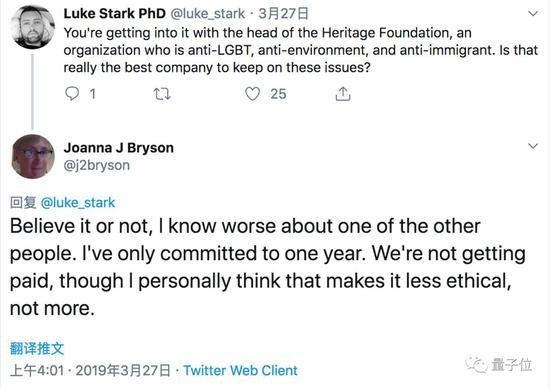Viewport: 550px width, 389px height.
Task: Click the 25 likes count
Action: [x=278, y=94]
